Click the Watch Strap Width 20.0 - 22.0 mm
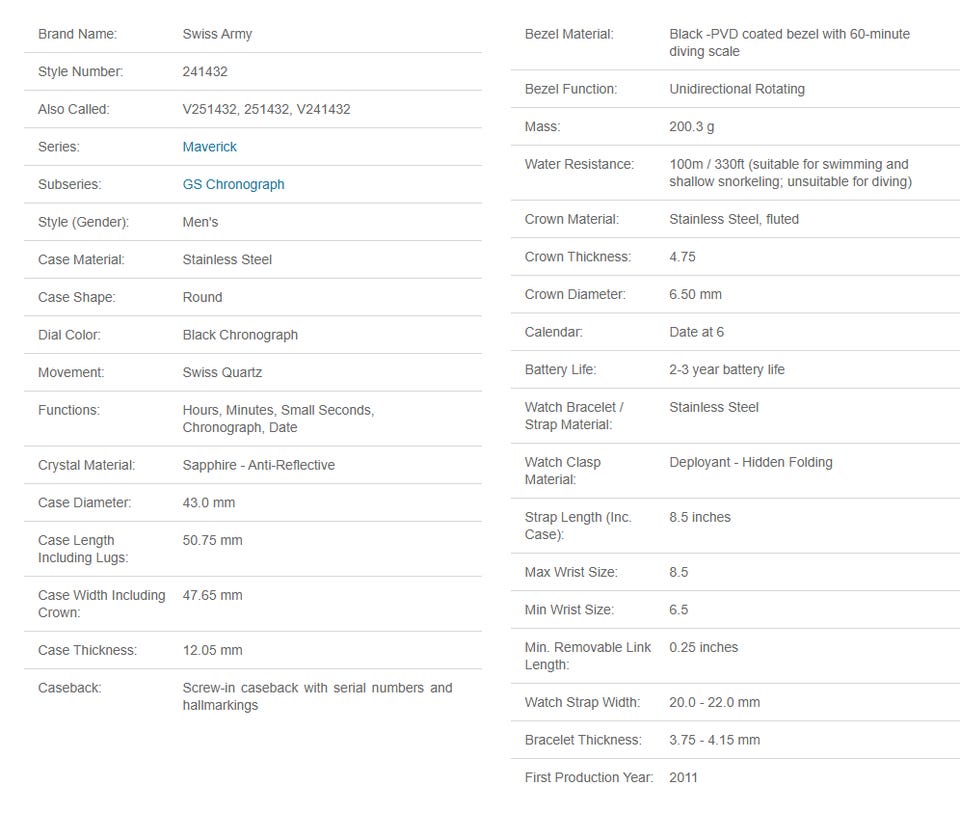The width and height of the screenshot is (960, 813). click(x=714, y=702)
